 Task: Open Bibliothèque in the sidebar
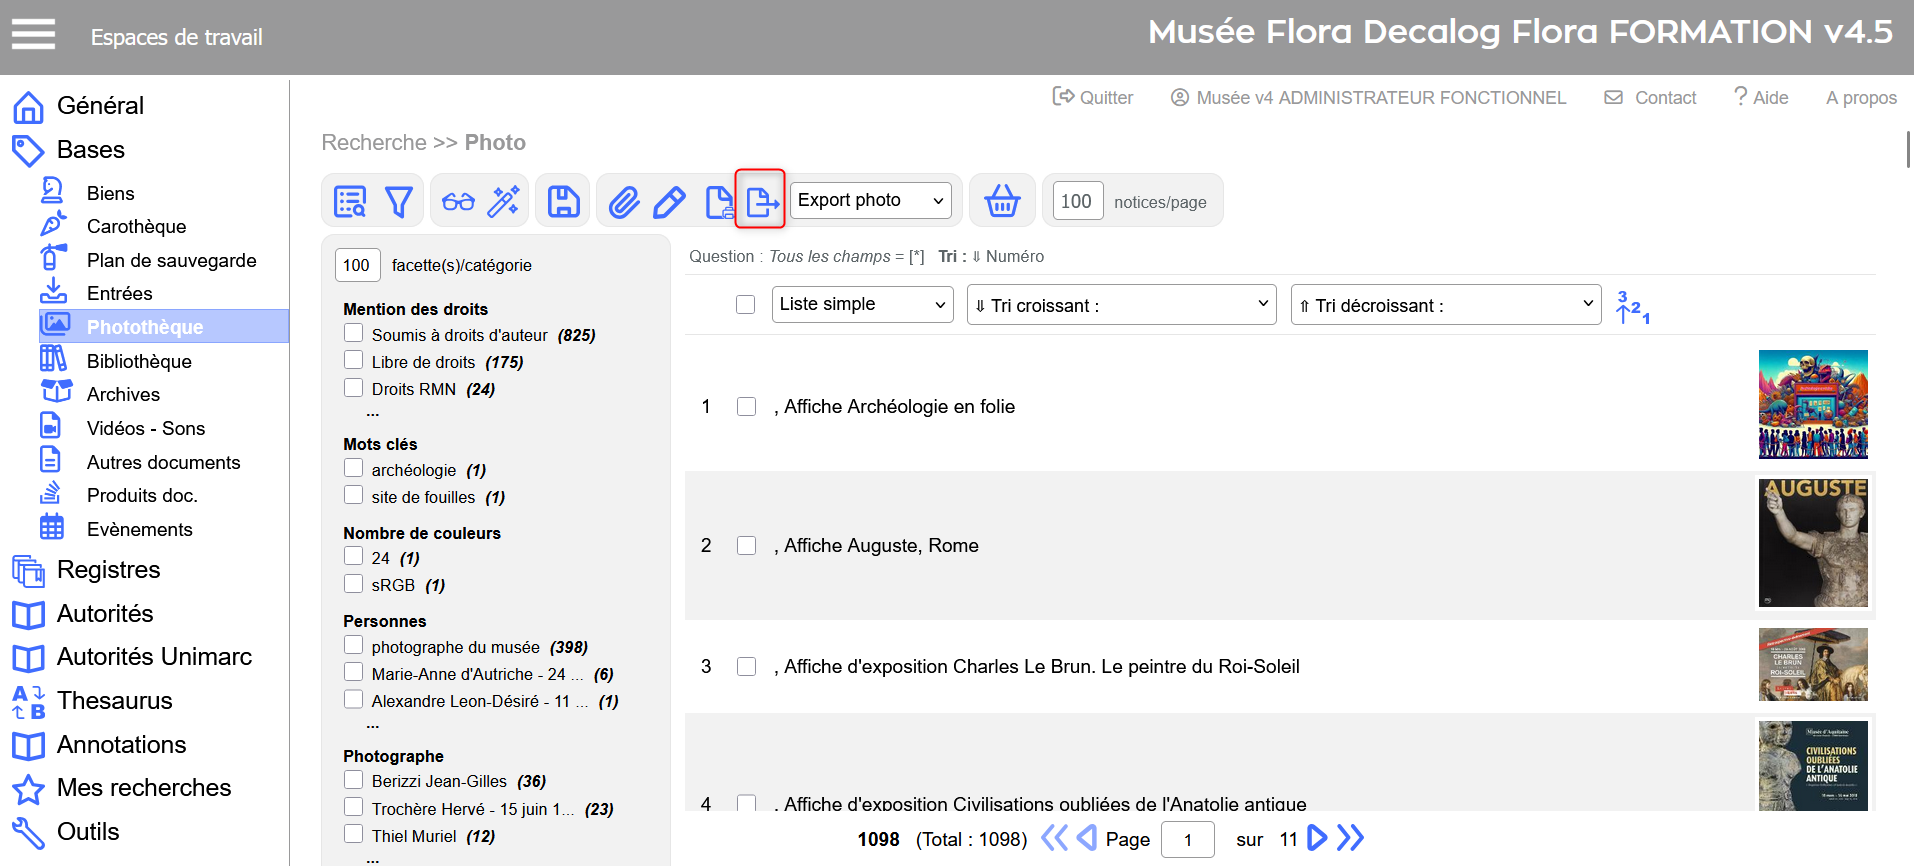point(139,361)
